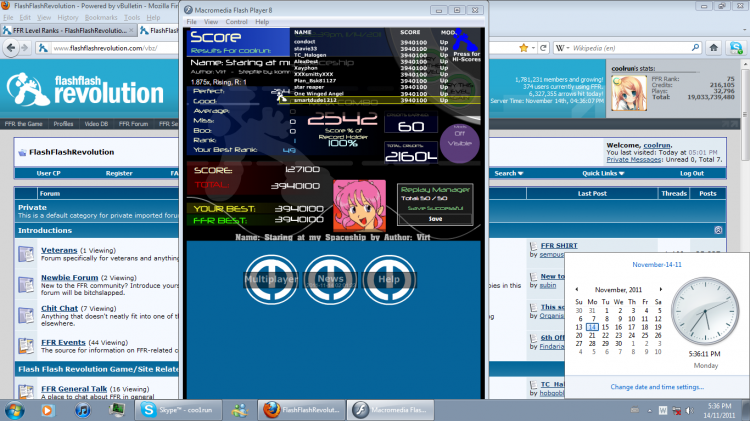Click the volume speaker tray icon

tap(689, 410)
